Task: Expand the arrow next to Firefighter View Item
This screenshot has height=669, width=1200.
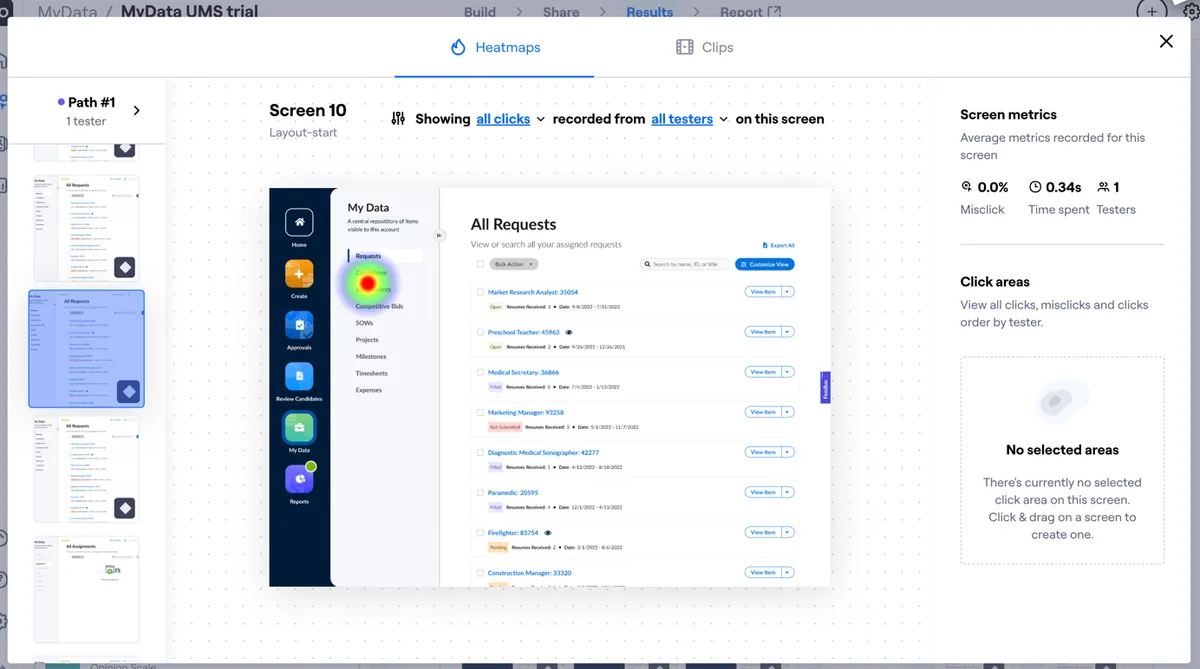Action: 788,533
